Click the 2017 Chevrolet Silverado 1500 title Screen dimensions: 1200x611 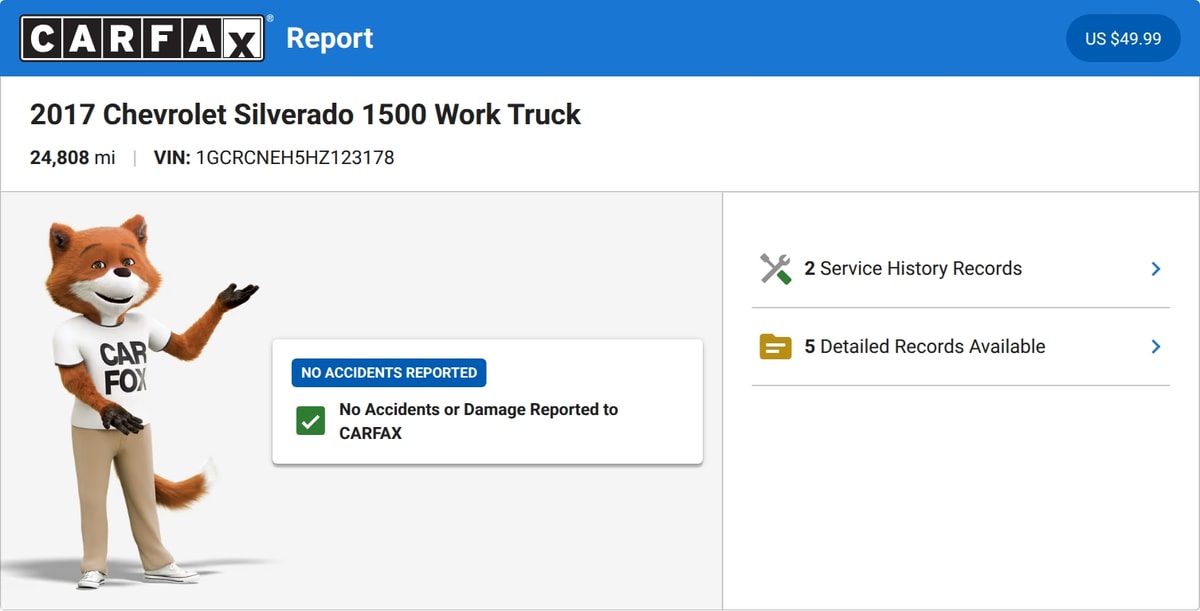pos(305,114)
